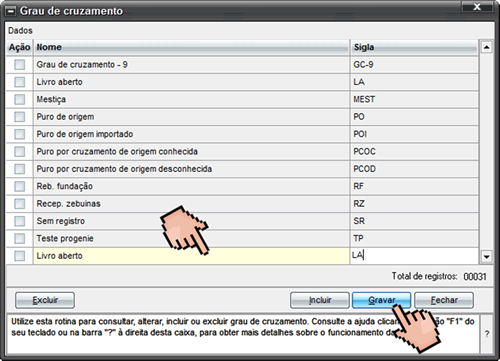Open help via the ? bar

487,334
